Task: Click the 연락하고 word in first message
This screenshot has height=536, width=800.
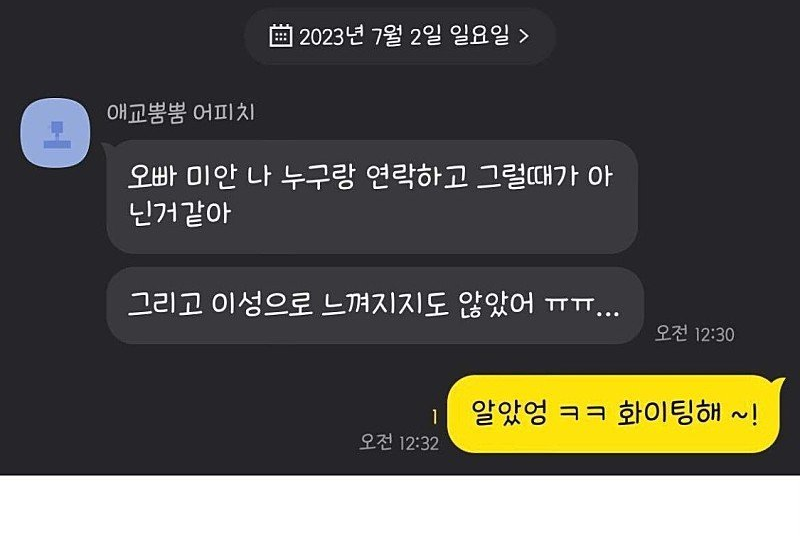Action: tap(416, 176)
